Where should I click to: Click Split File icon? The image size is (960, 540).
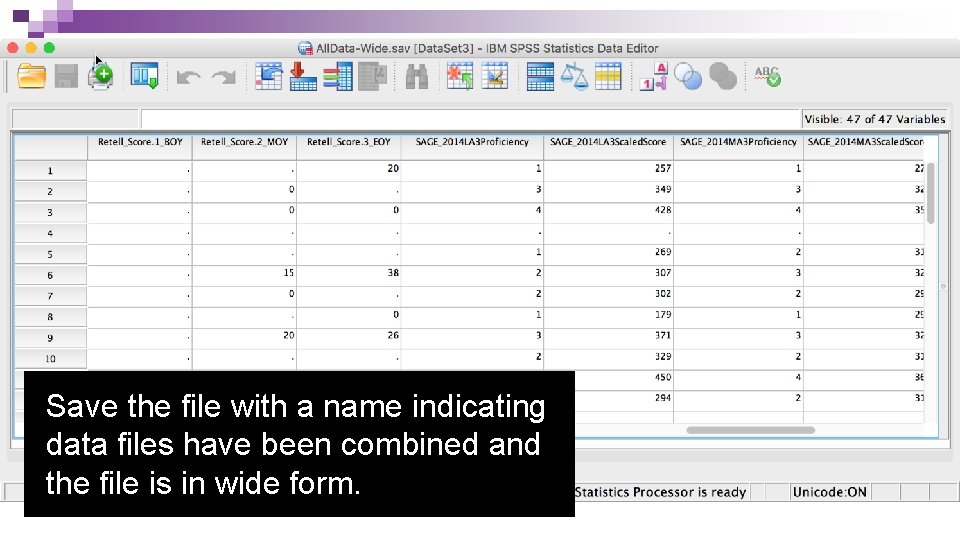[540, 77]
